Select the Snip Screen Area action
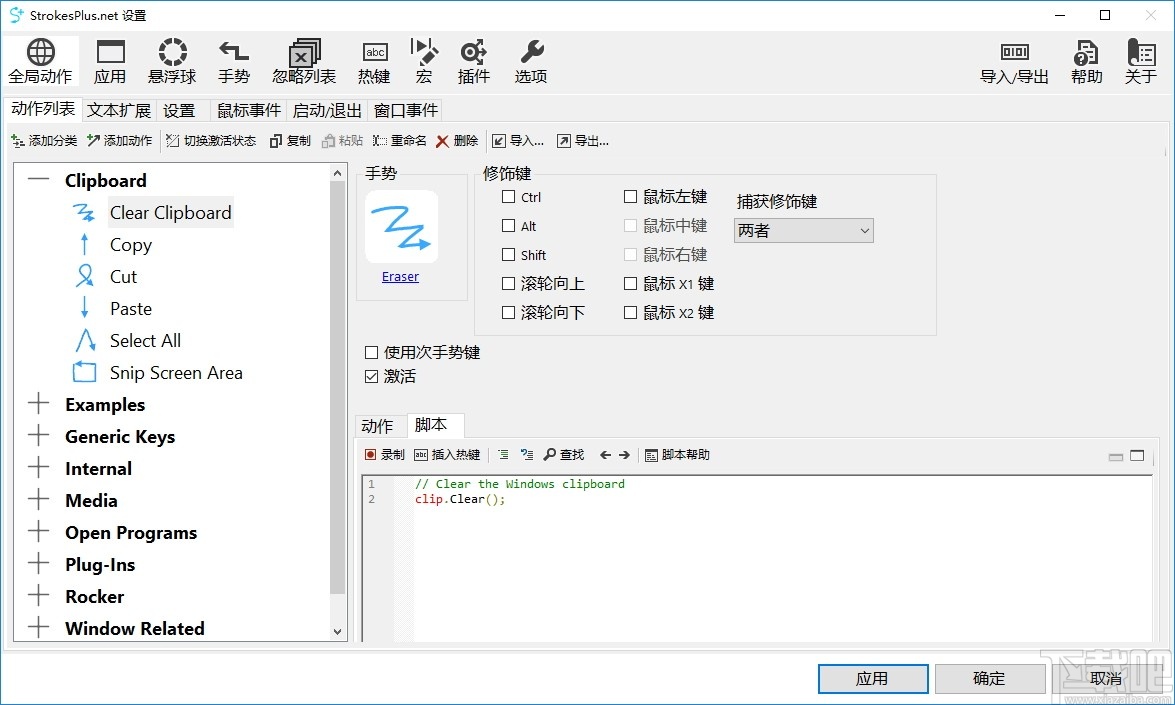This screenshot has width=1175, height=705. (x=176, y=372)
